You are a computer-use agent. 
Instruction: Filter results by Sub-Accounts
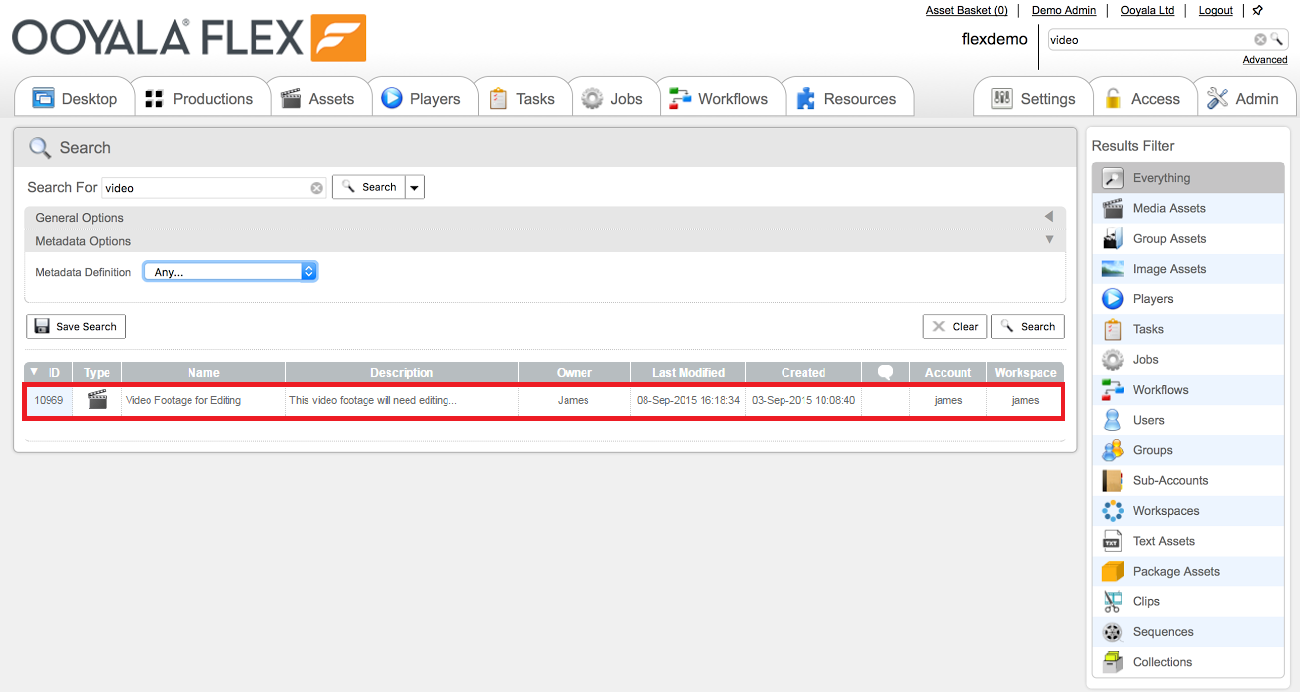[x=1169, y=480]
